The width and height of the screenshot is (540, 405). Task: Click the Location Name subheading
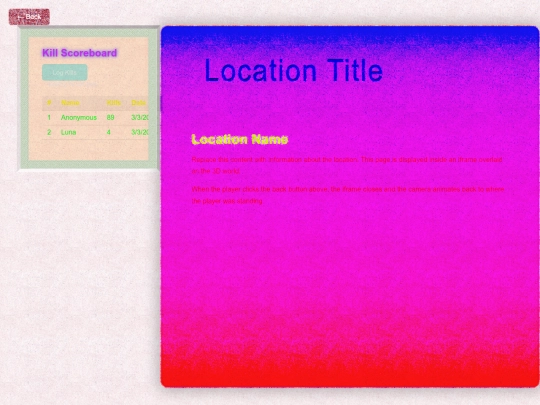[x=240, y=139]
